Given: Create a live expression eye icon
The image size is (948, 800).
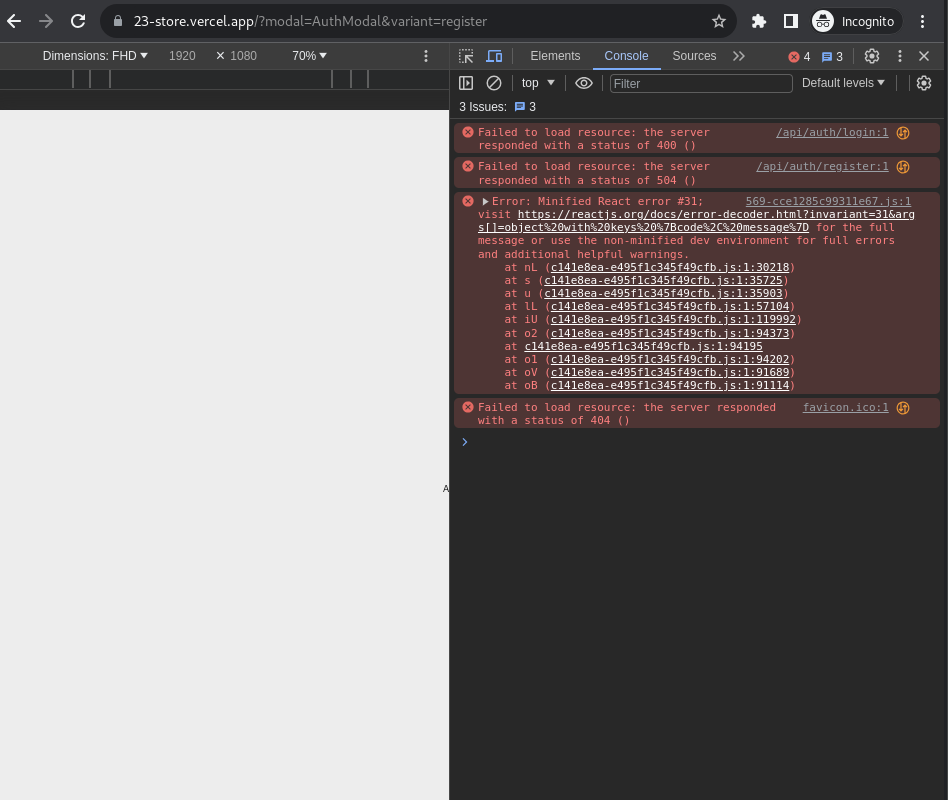Looking at the screenshot, I should (x=583, y=83).
